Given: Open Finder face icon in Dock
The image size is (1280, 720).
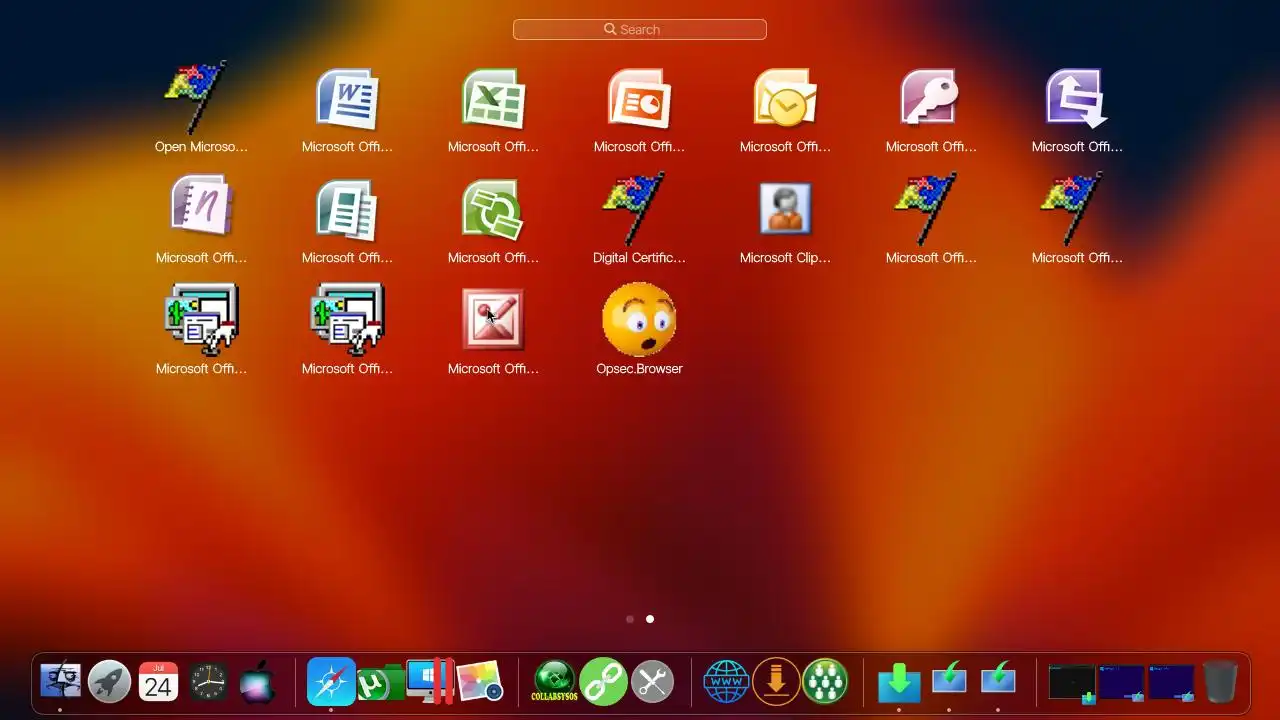Looking at the screenshot, I should [x=60, y=682].
